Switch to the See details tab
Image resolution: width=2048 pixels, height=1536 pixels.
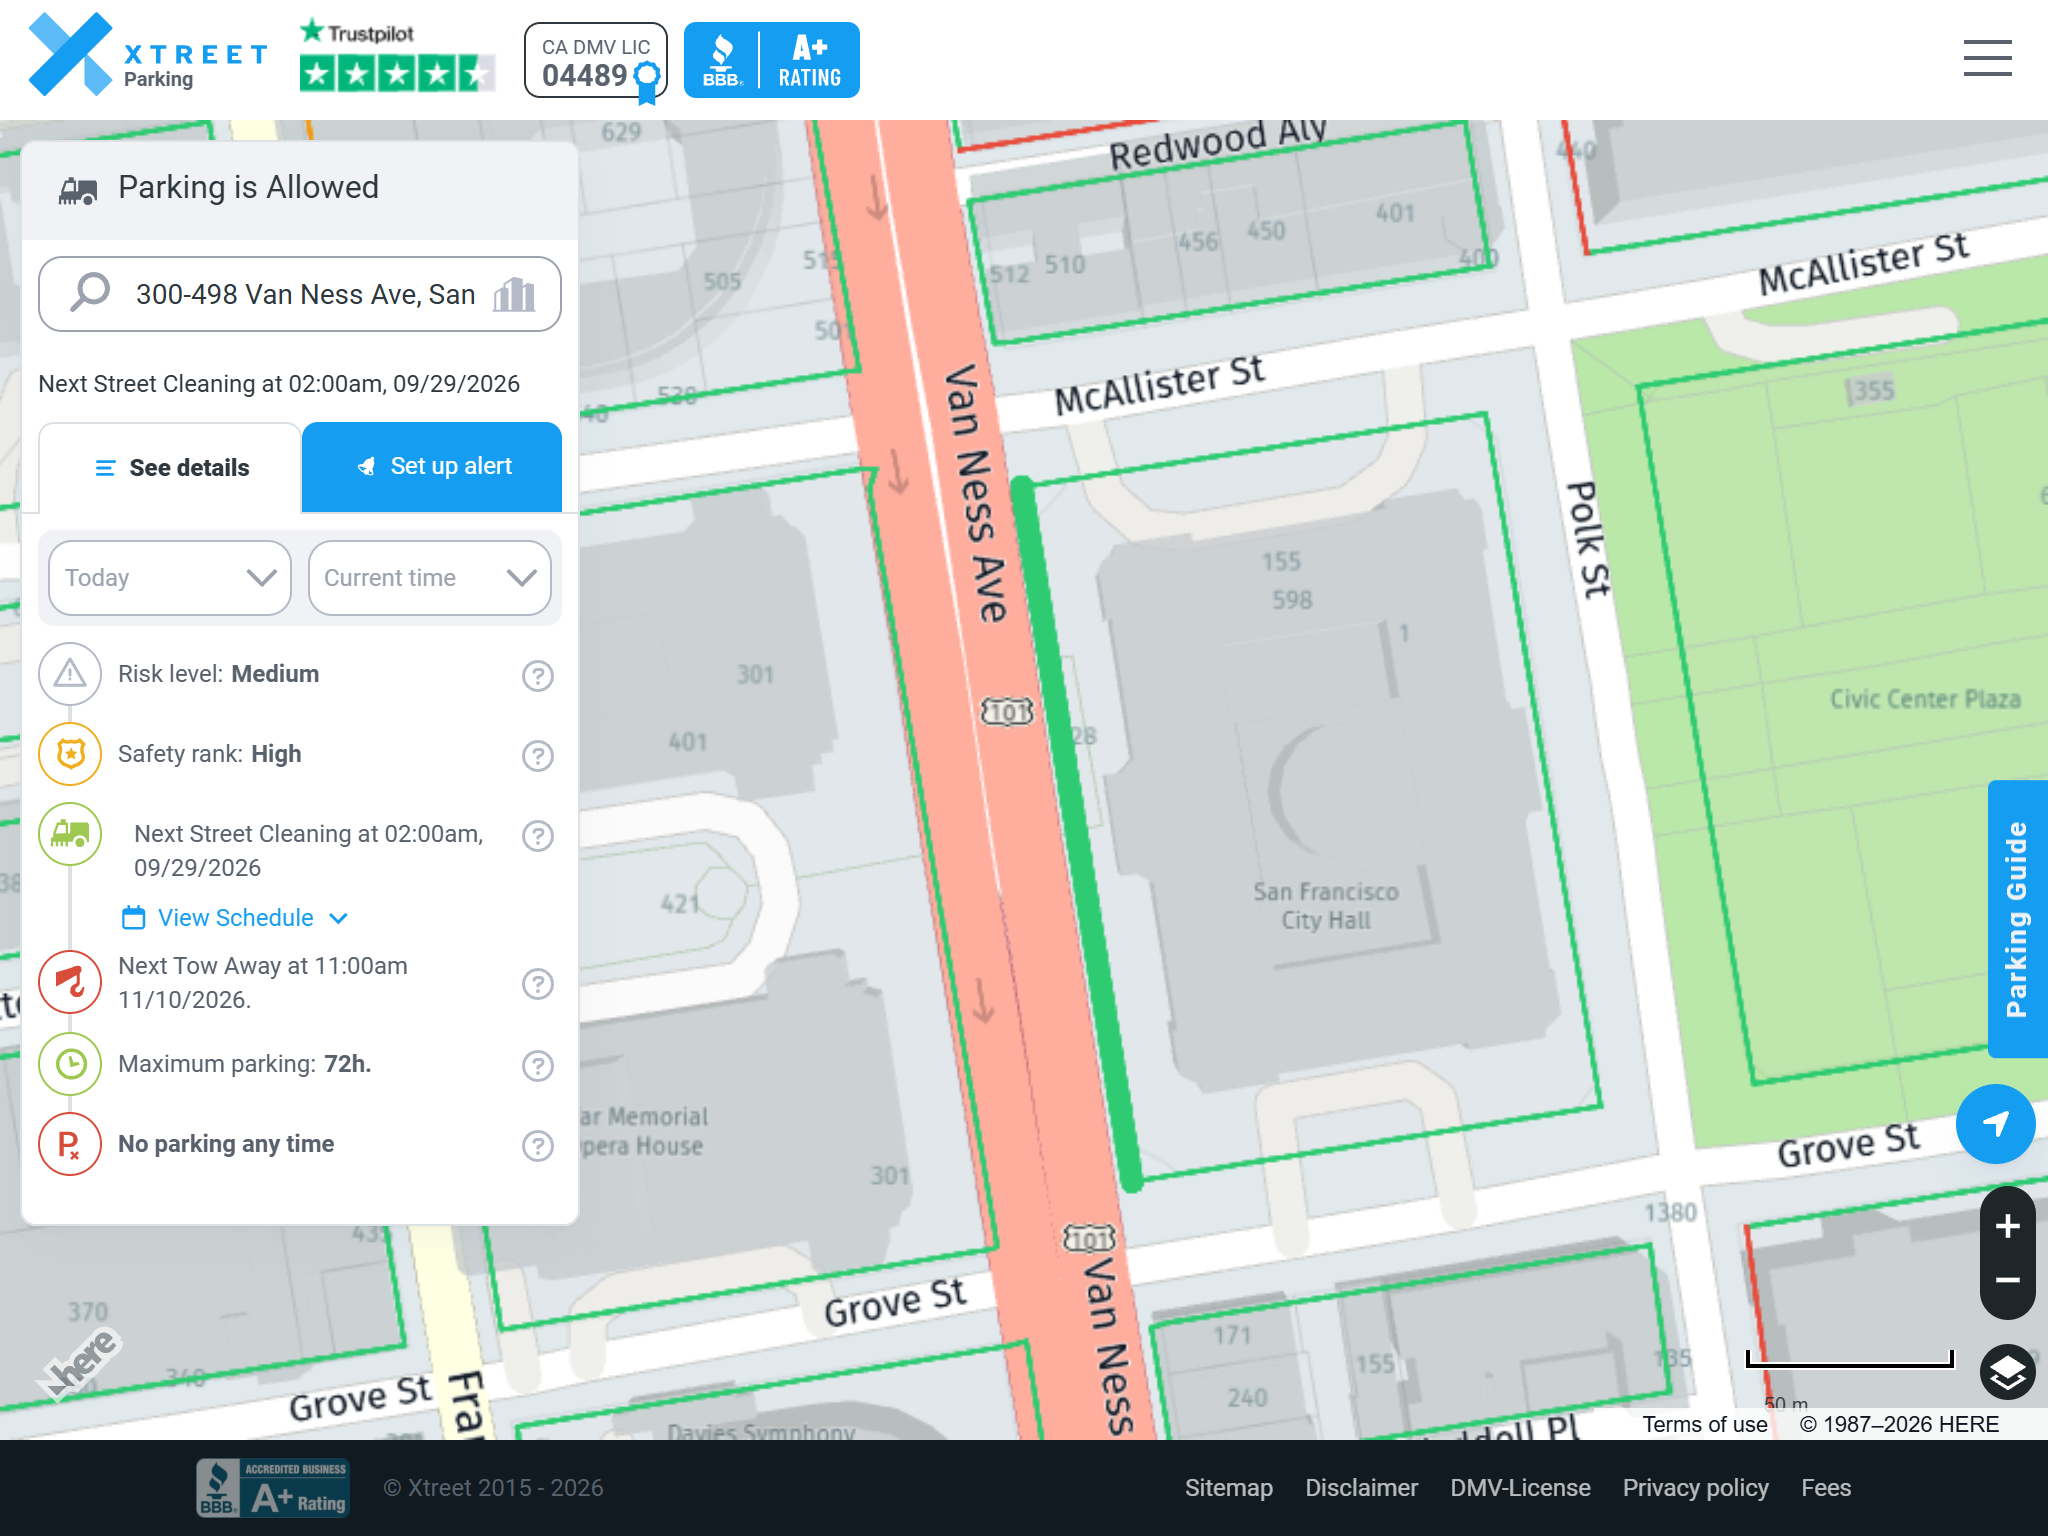point(170,468)
